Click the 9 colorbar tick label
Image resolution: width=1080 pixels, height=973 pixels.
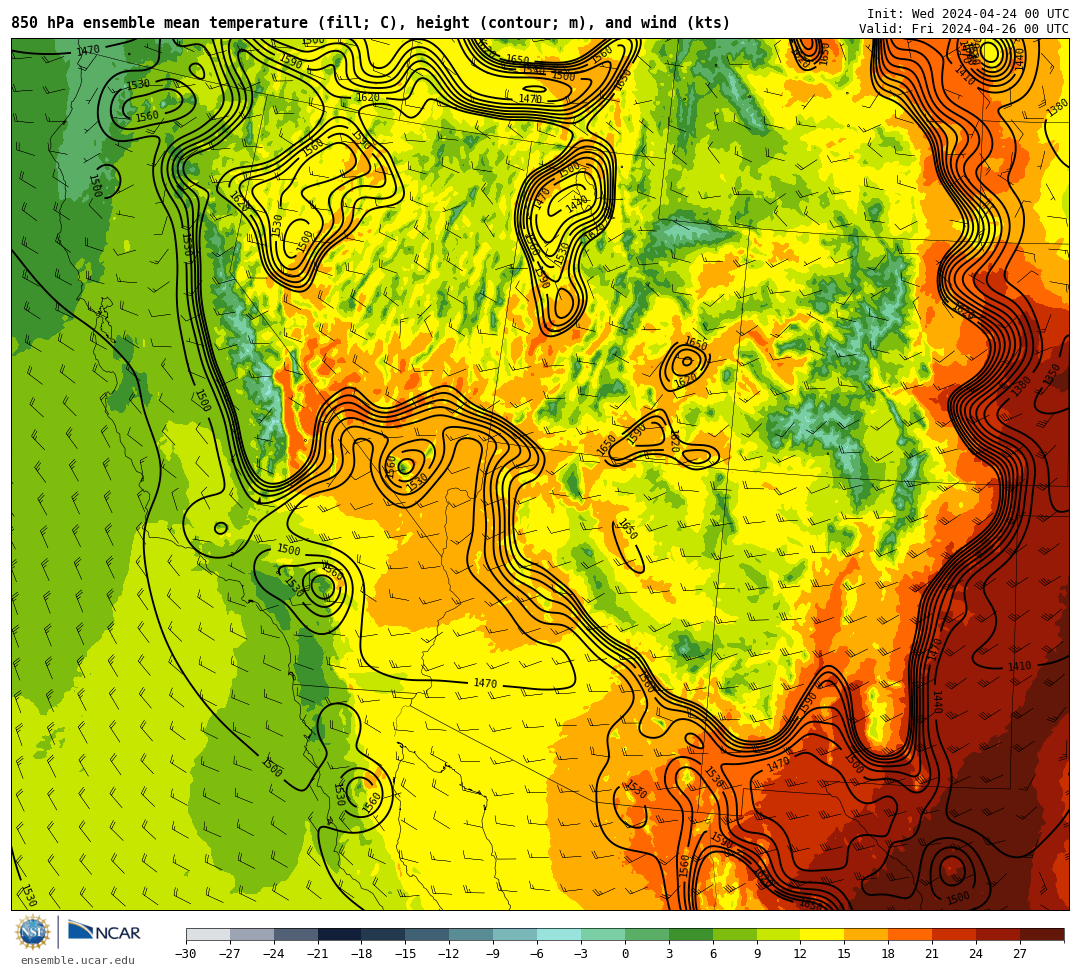[x=757, y=954]
